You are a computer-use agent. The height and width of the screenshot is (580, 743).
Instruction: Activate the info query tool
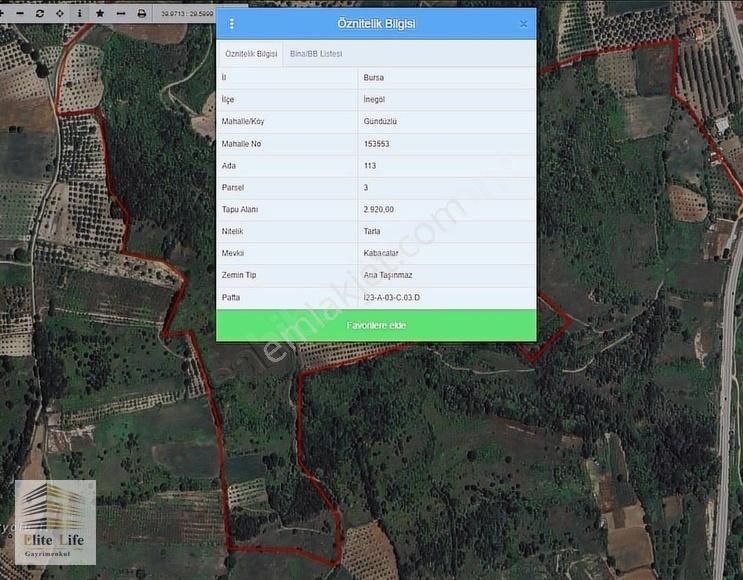coord(80,13)
